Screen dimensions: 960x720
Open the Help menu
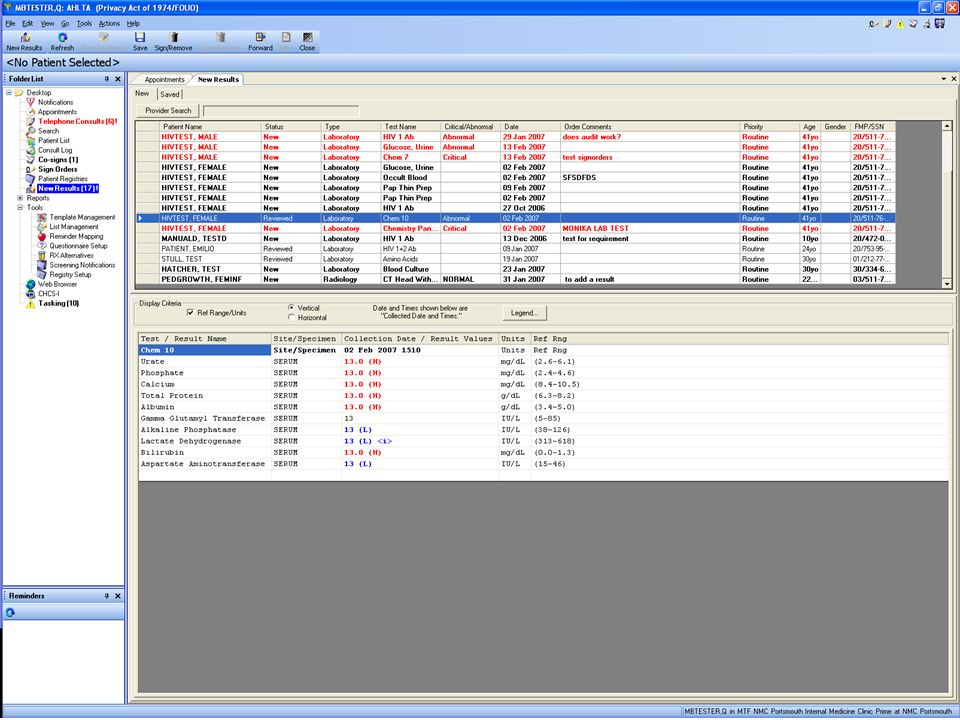pos(133,23)
